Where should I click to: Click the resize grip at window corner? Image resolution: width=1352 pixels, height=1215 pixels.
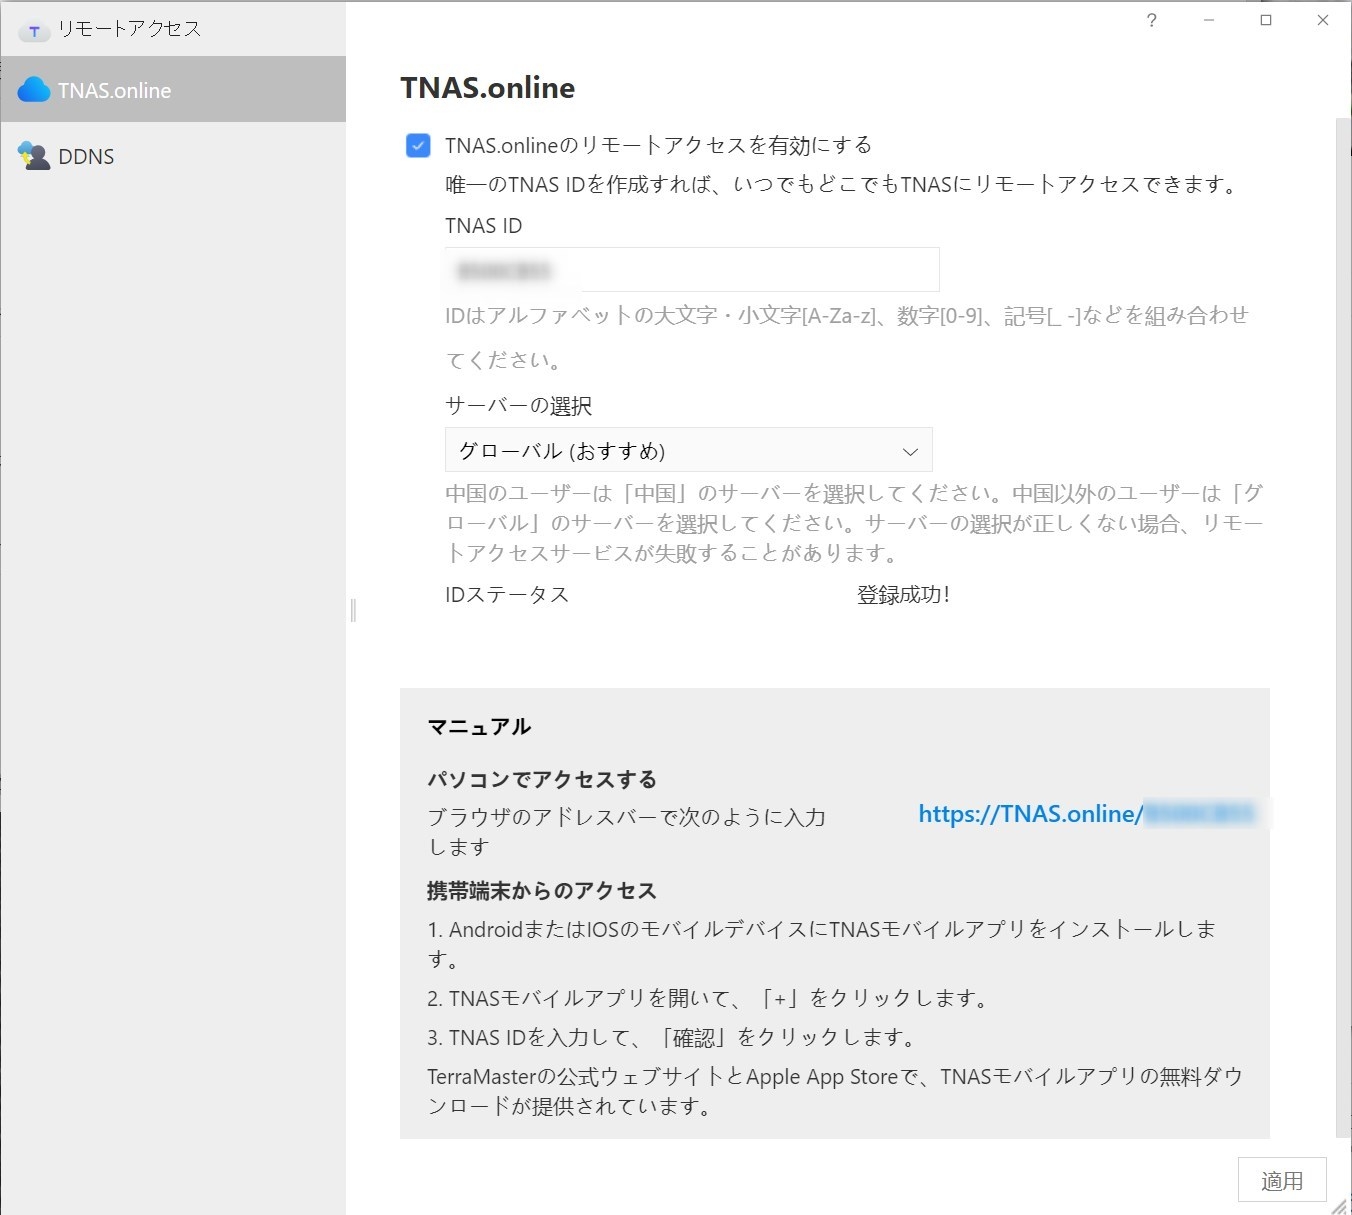point(1339,1205)
